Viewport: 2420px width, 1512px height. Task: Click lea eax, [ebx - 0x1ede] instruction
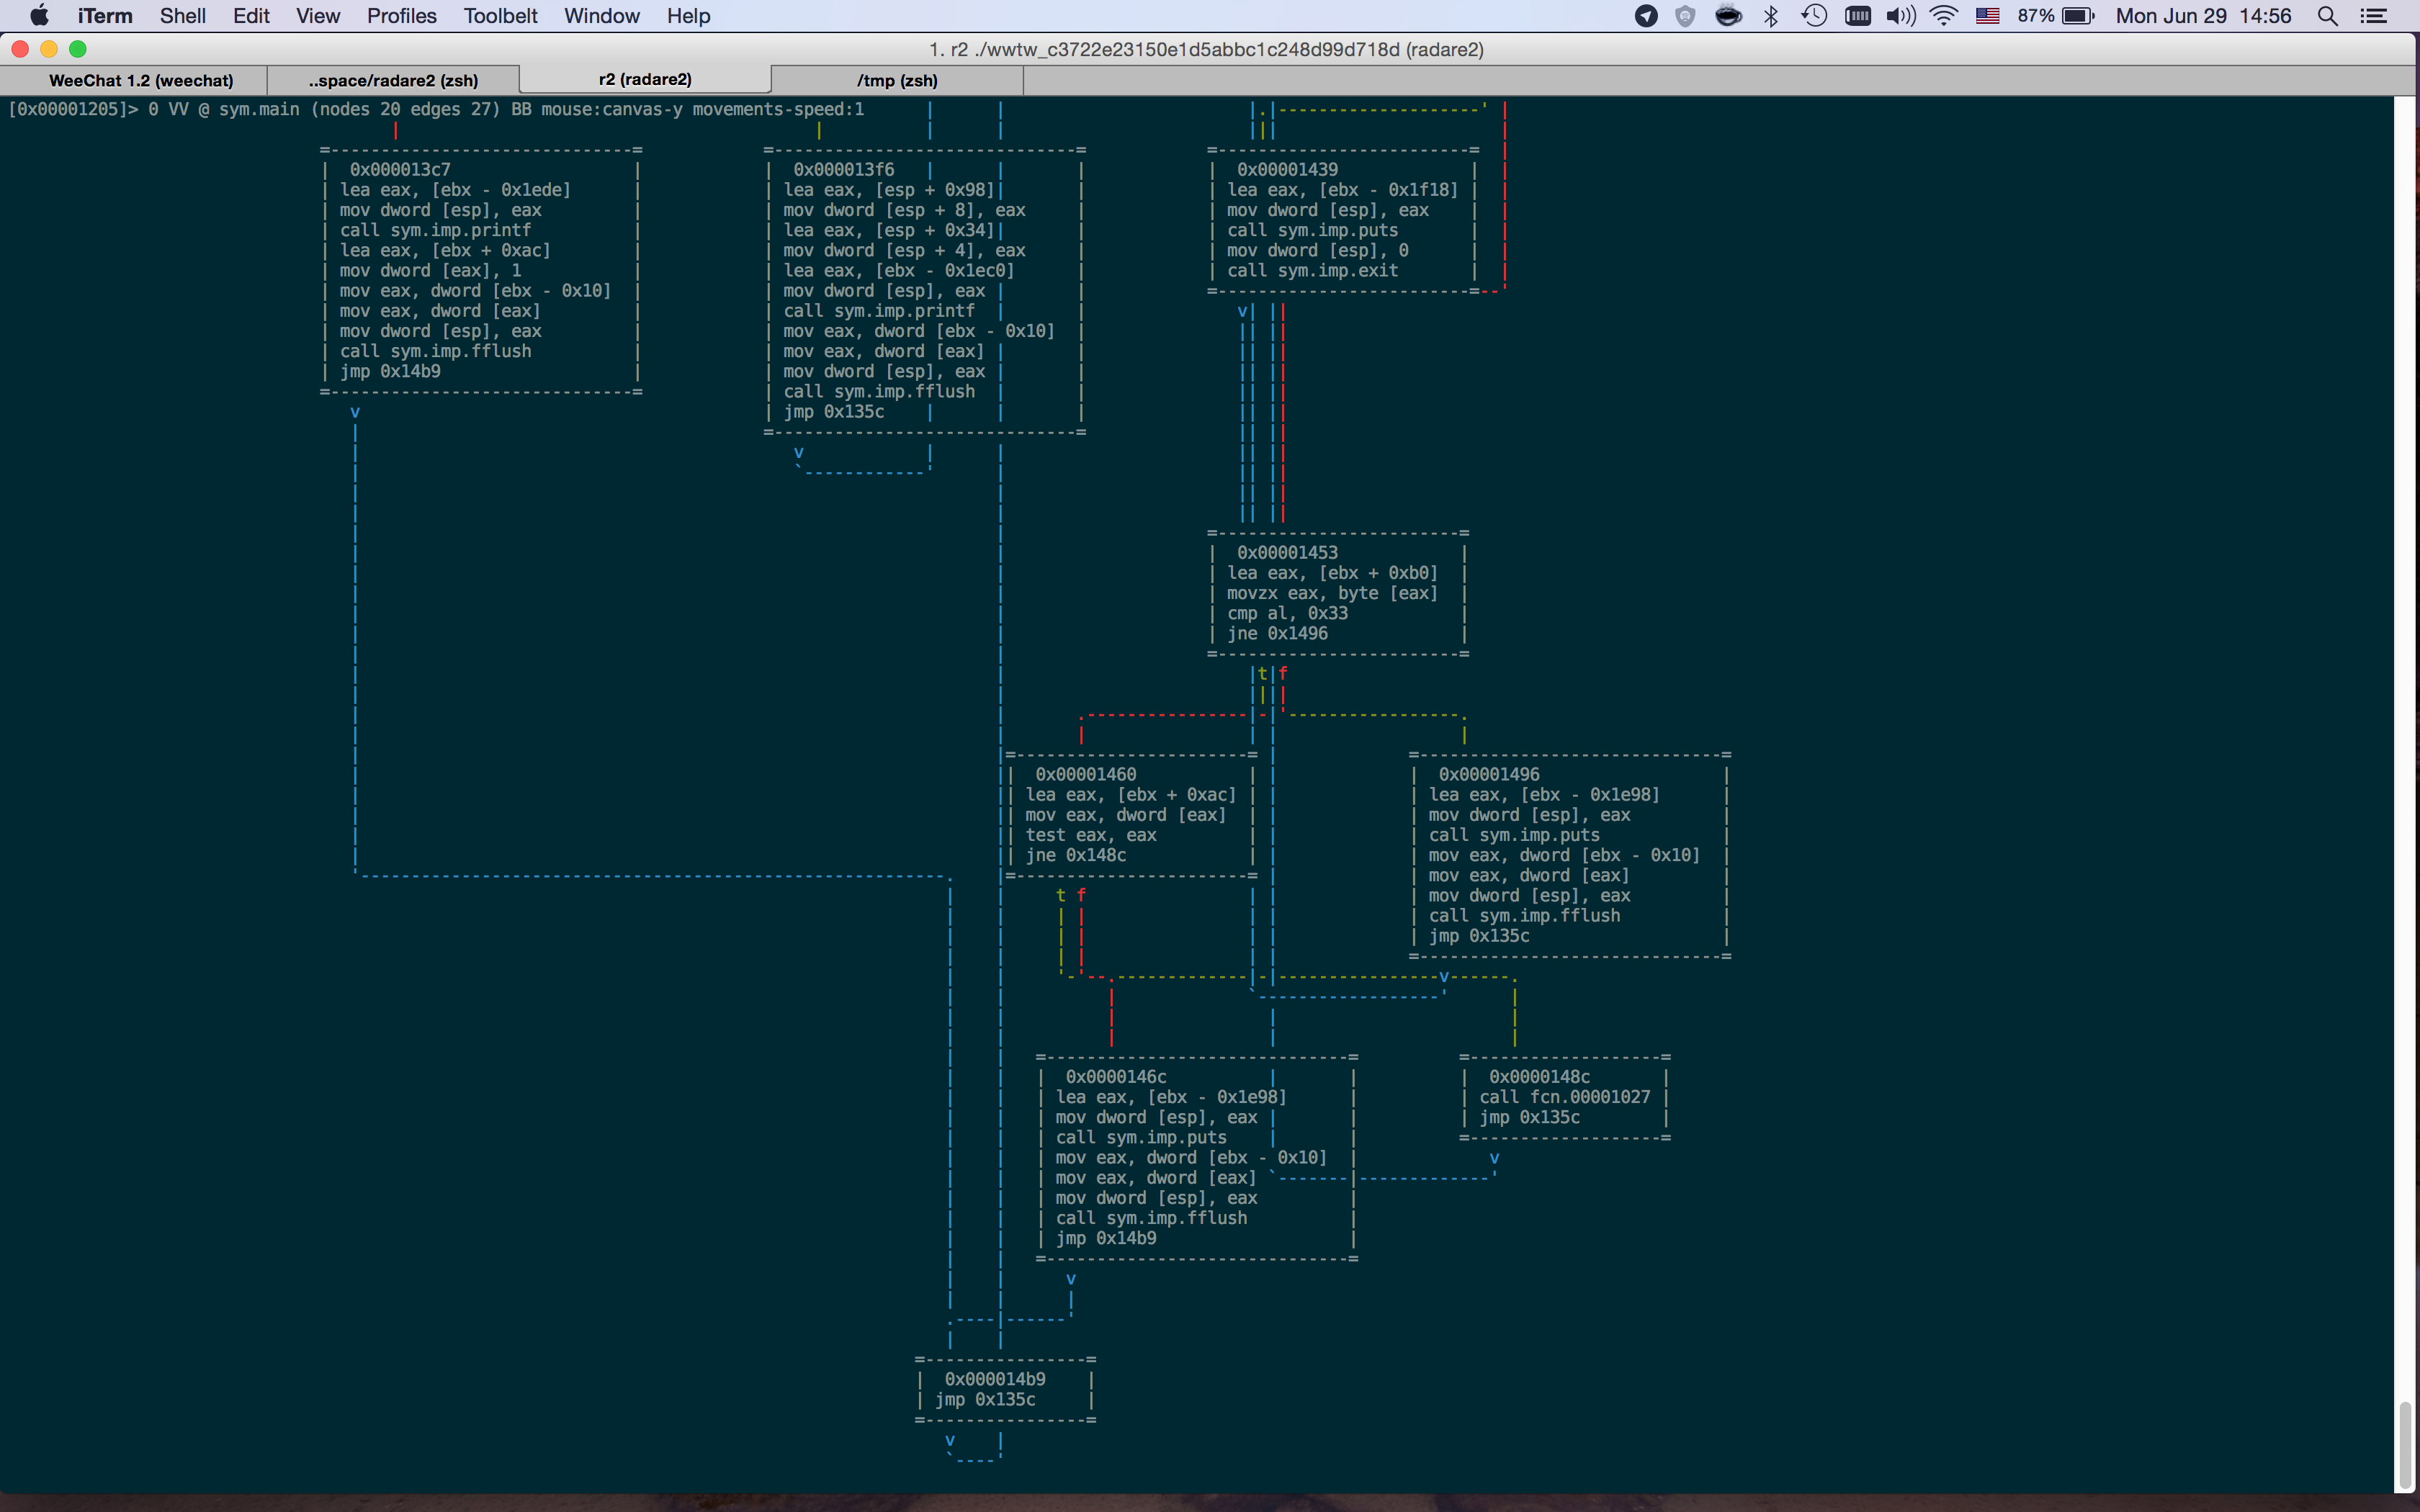[x=455, y=190]
